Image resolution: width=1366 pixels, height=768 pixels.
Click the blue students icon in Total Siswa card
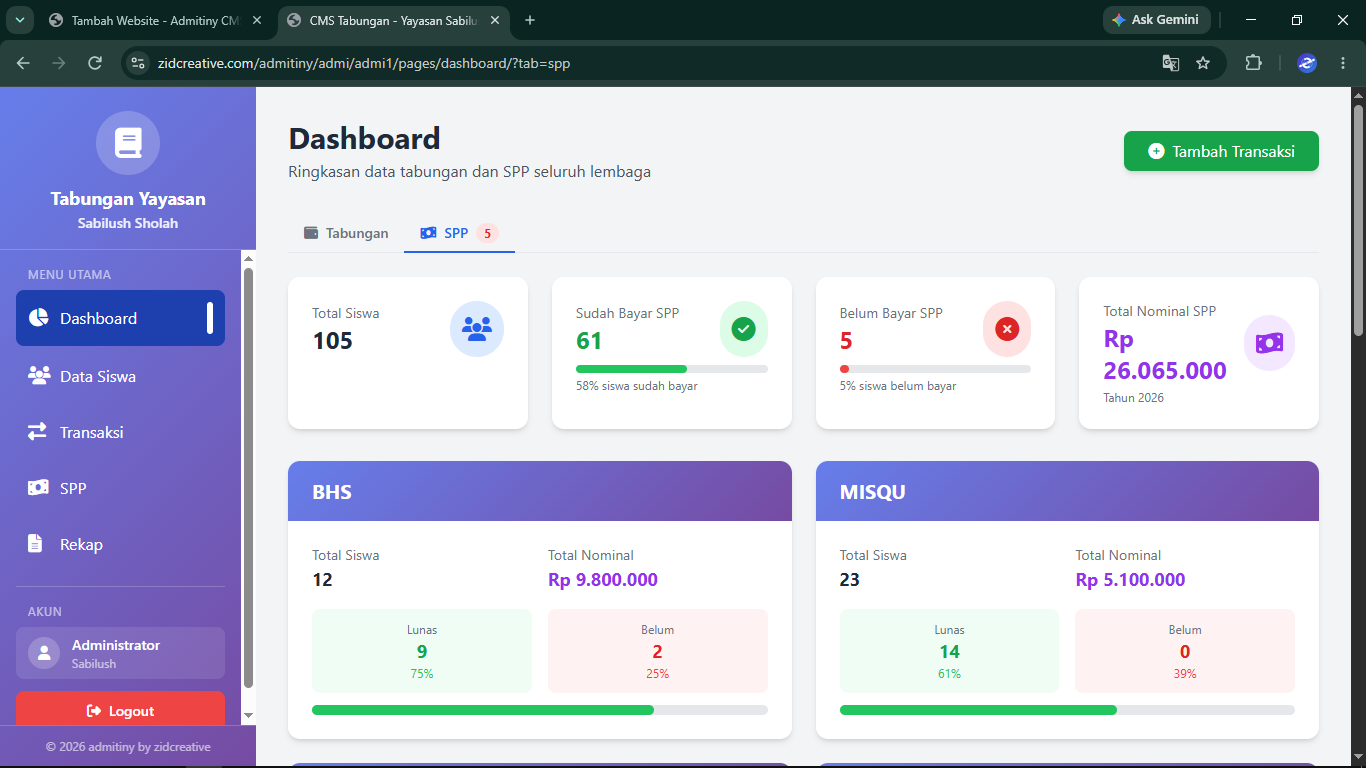[x=477, y=329]
